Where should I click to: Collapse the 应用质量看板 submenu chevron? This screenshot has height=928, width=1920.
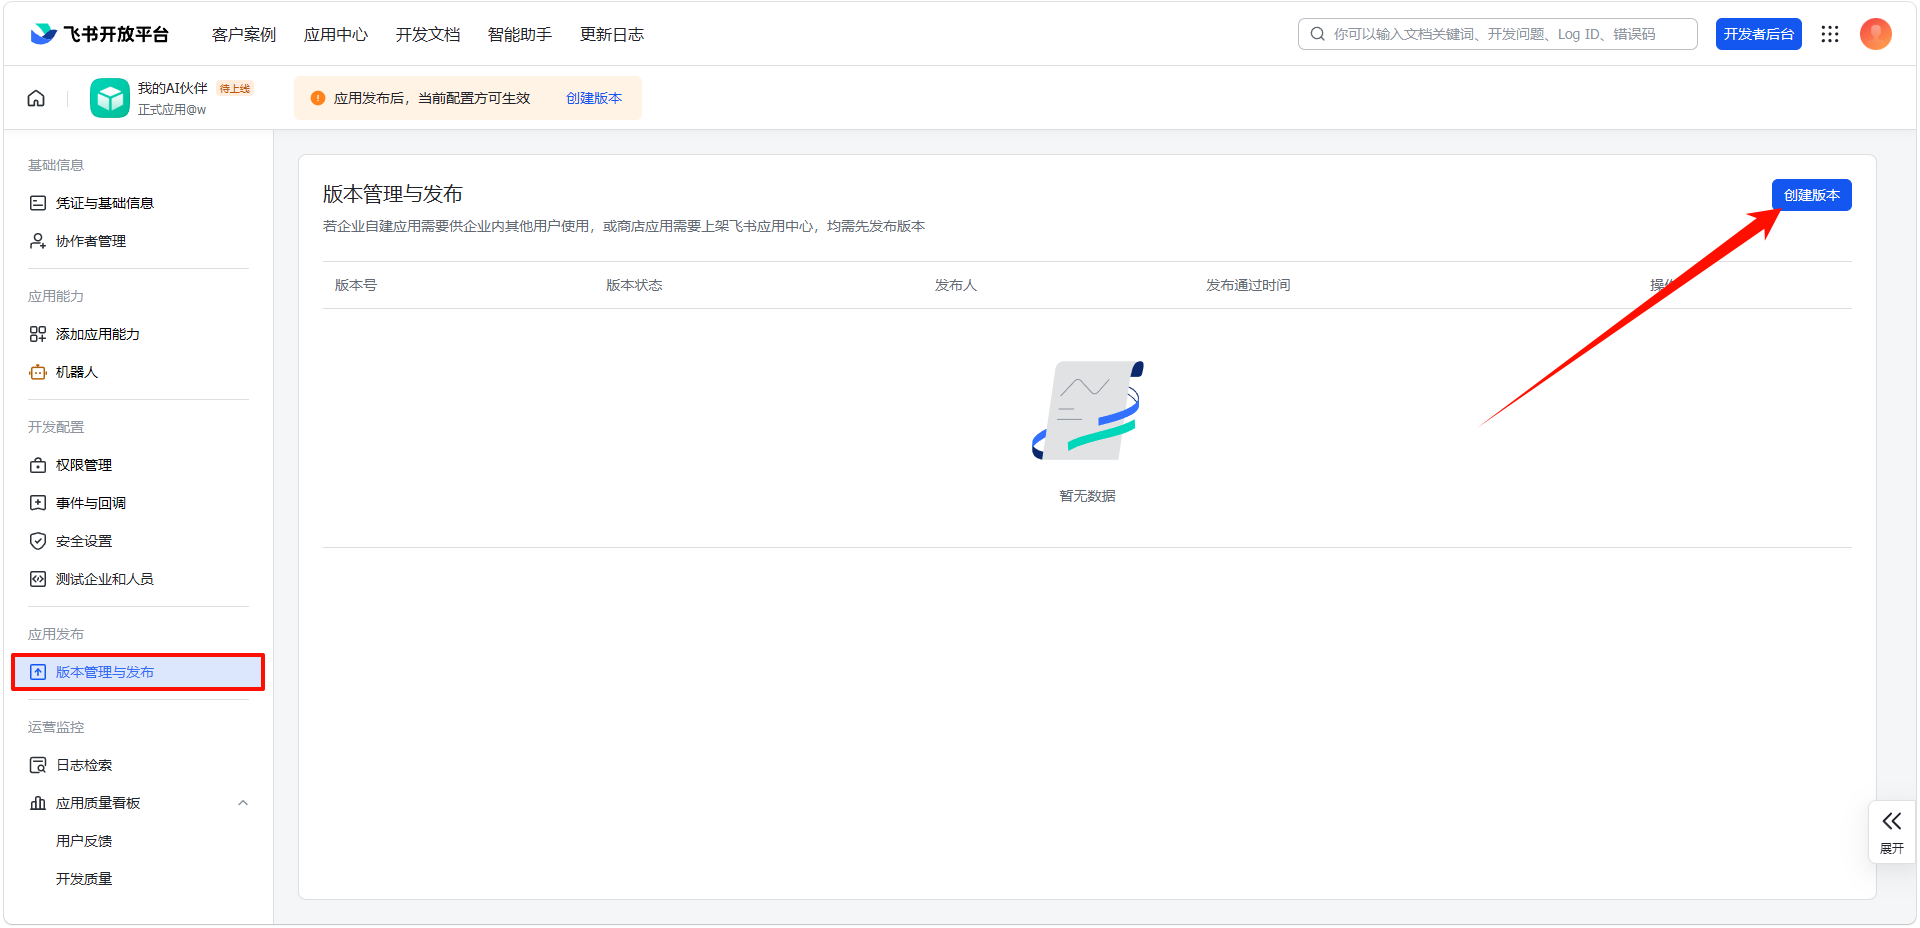(x=243, y=803)
